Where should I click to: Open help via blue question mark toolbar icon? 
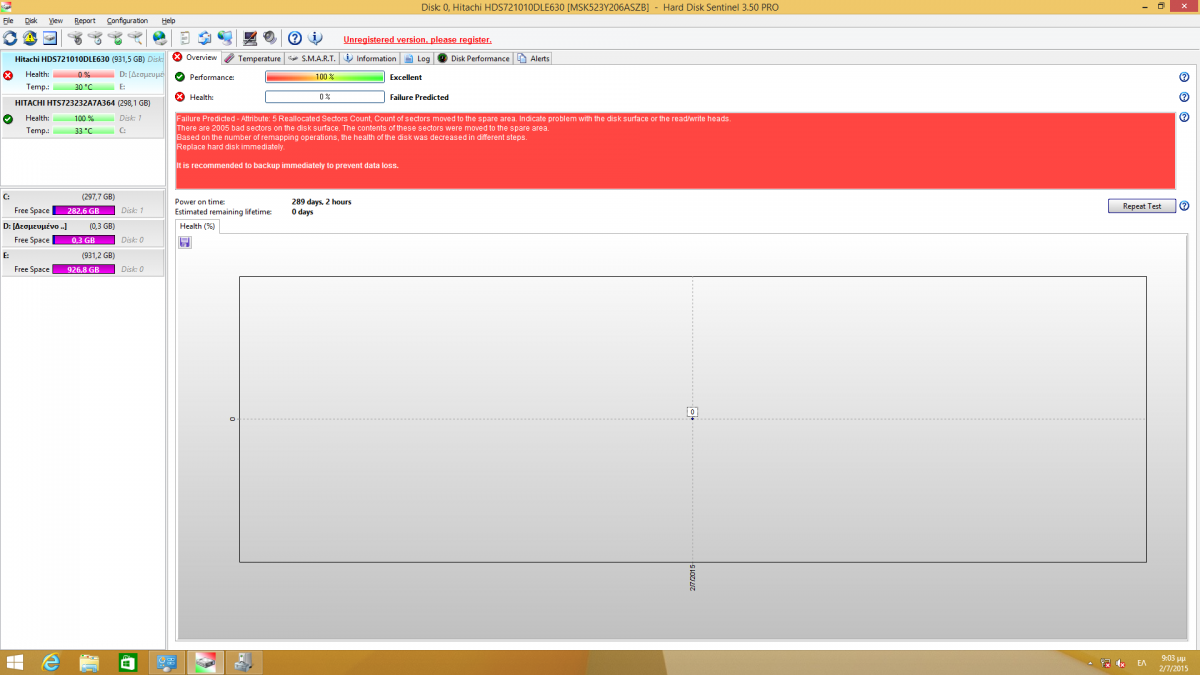click(295, 38)
